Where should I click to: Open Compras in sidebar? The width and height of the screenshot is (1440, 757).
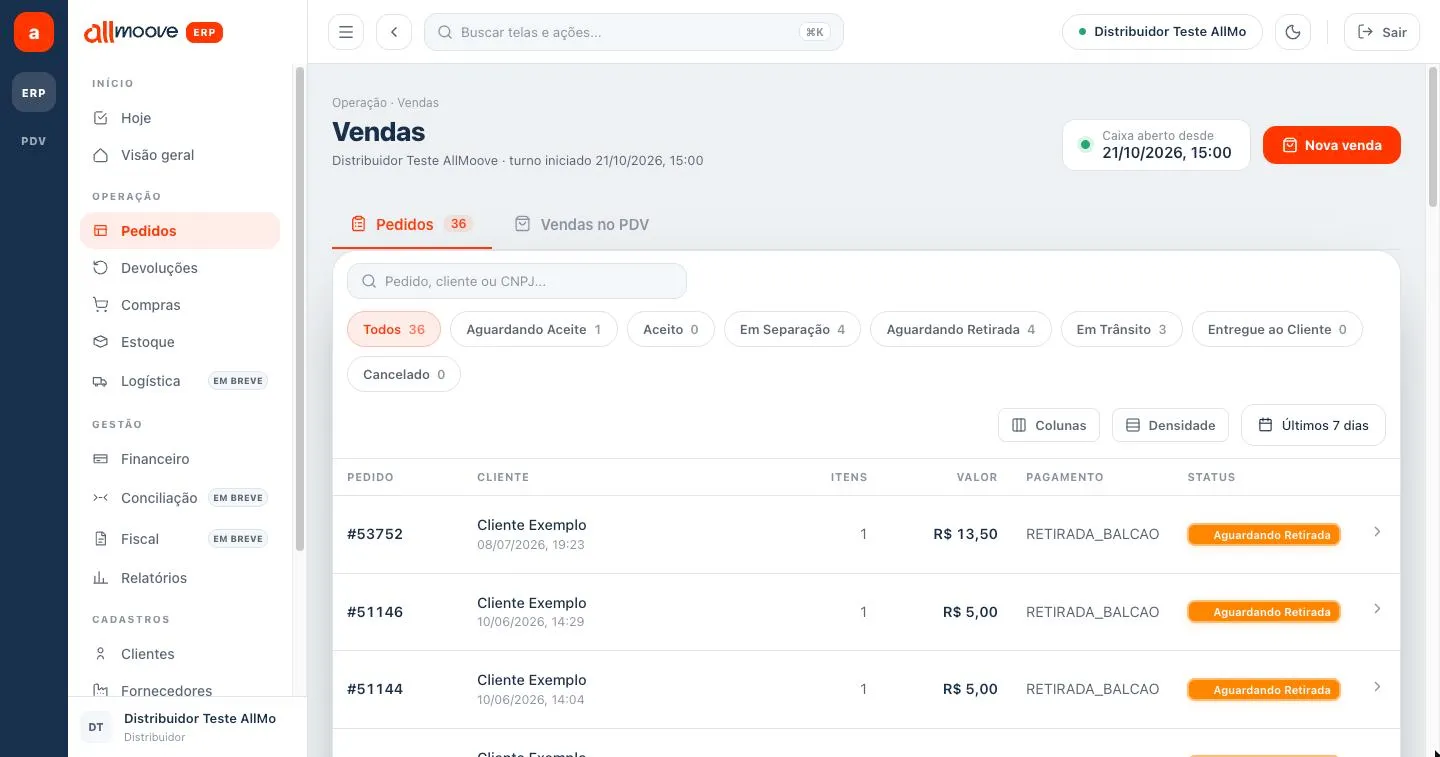click(180, 305)
